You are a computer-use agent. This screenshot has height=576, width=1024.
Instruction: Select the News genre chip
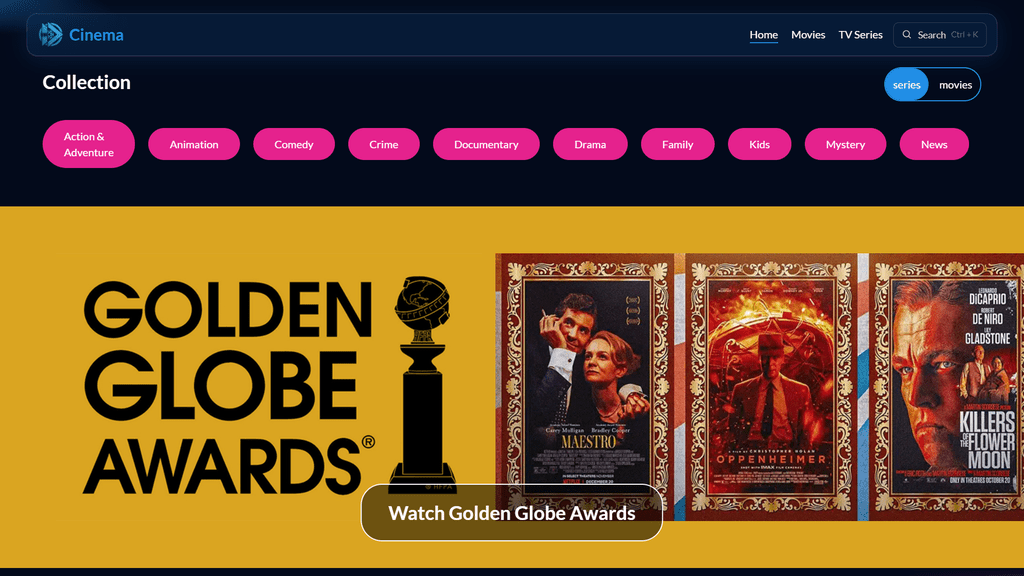tap(934, 144)
